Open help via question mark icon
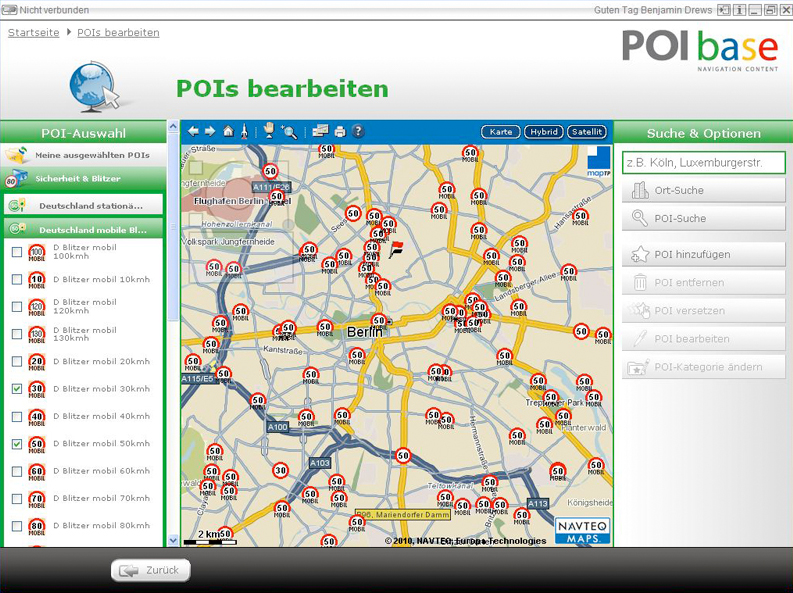The width and height of the screenshot is (793, 593). (358, 131)
